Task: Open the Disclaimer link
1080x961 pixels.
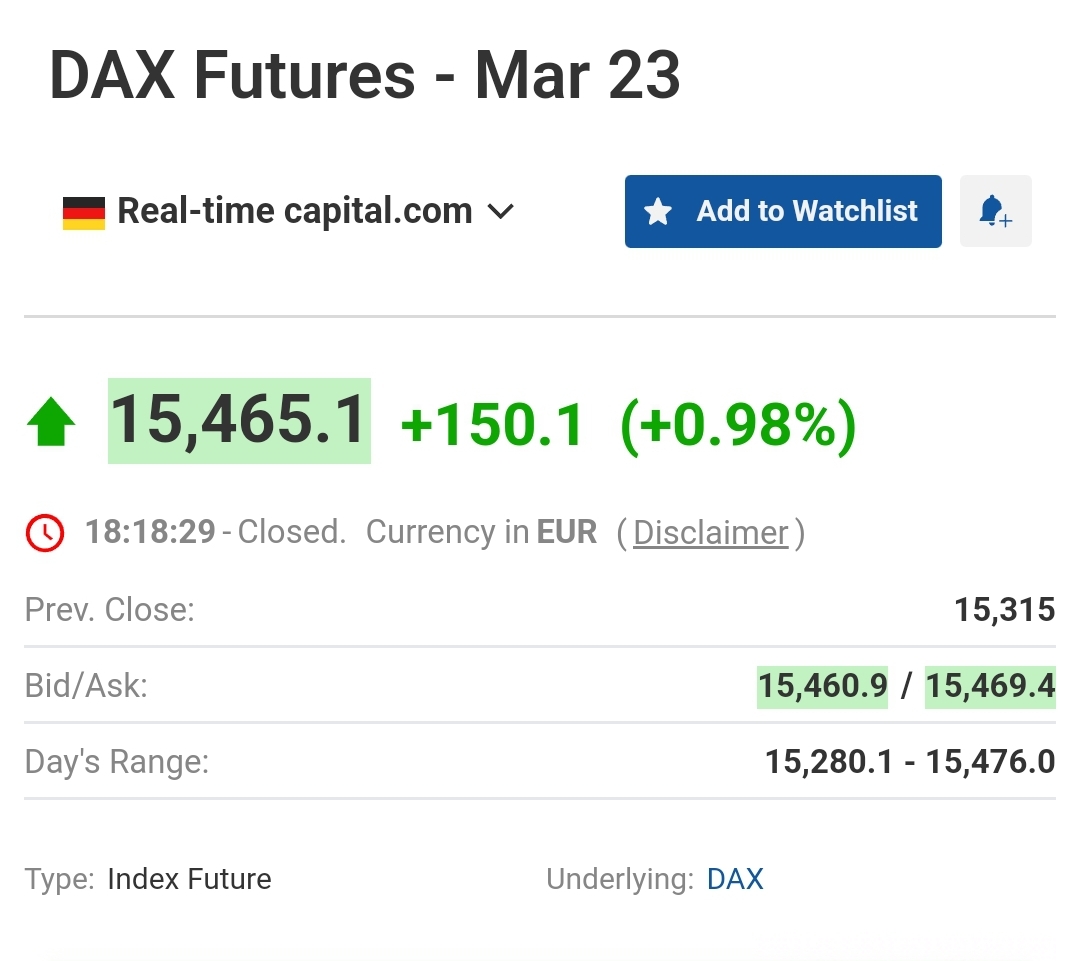Action: tap(710, 533)
